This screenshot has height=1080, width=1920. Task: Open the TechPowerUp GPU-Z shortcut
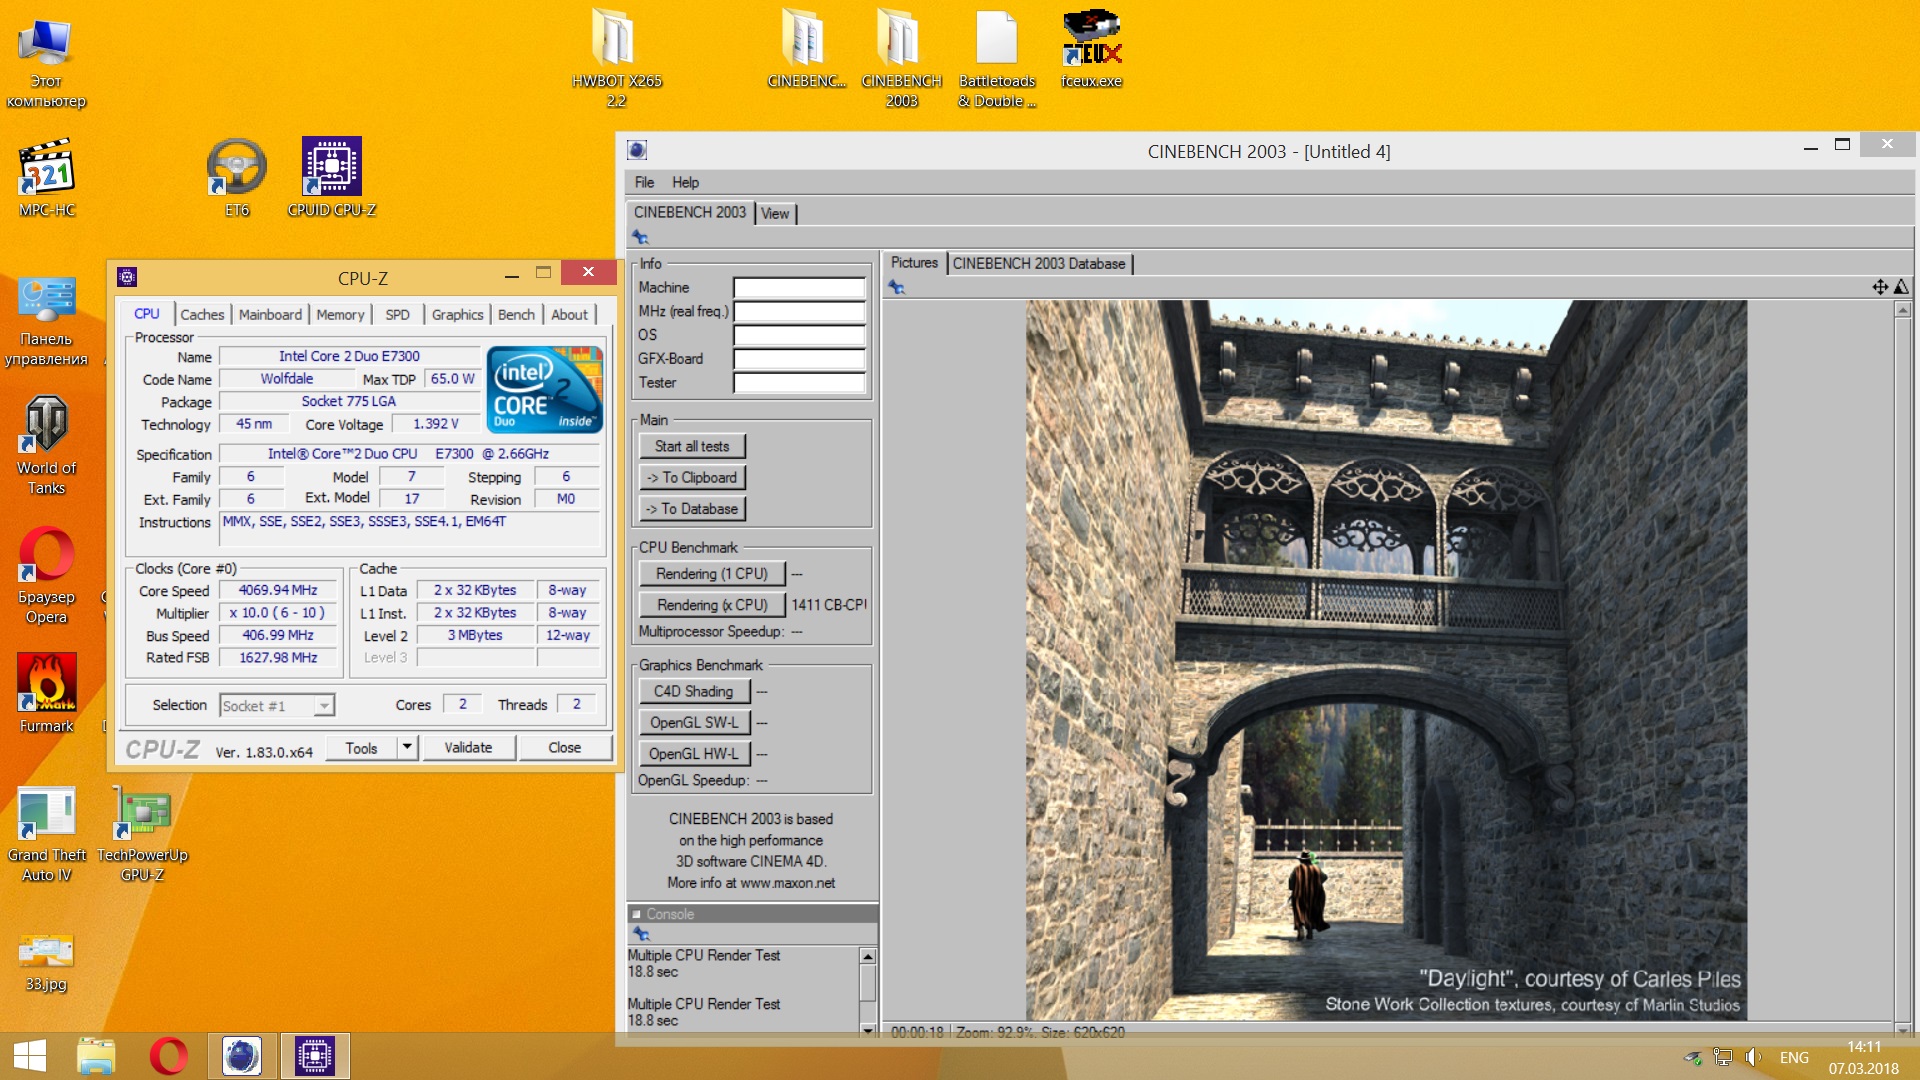pyautogui.click(x=142, y=834)
